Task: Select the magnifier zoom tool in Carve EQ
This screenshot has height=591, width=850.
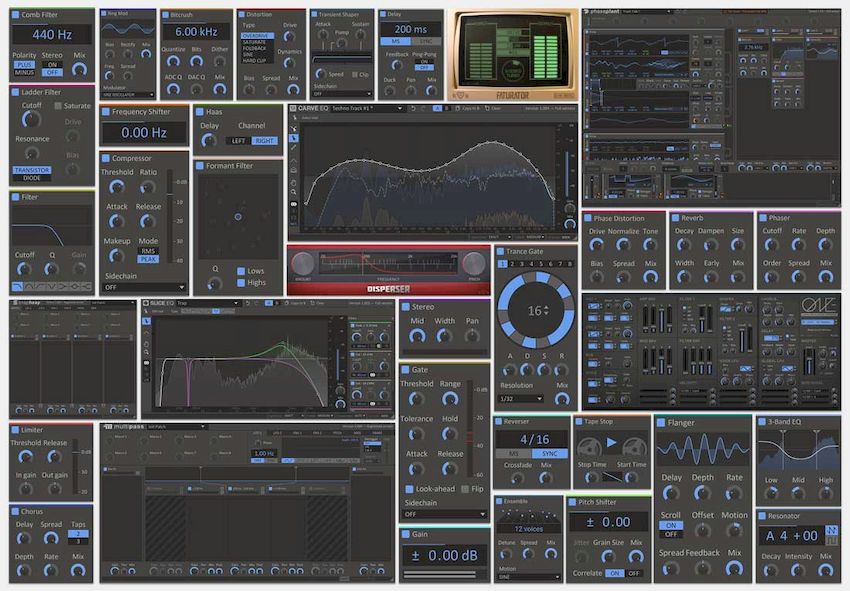Action: (x=294, y=192)
